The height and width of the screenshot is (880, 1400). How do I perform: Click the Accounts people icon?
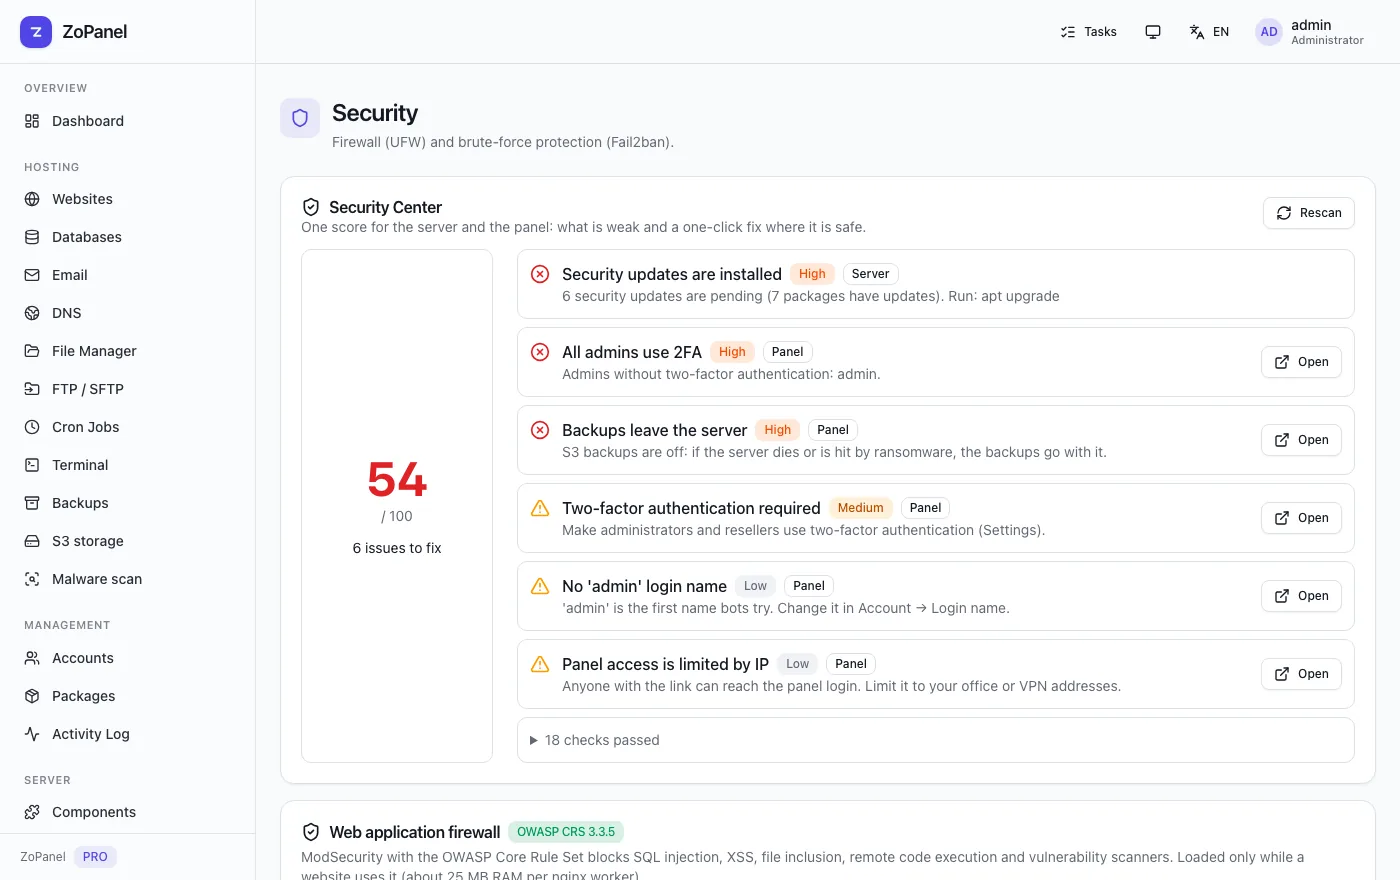32,658
